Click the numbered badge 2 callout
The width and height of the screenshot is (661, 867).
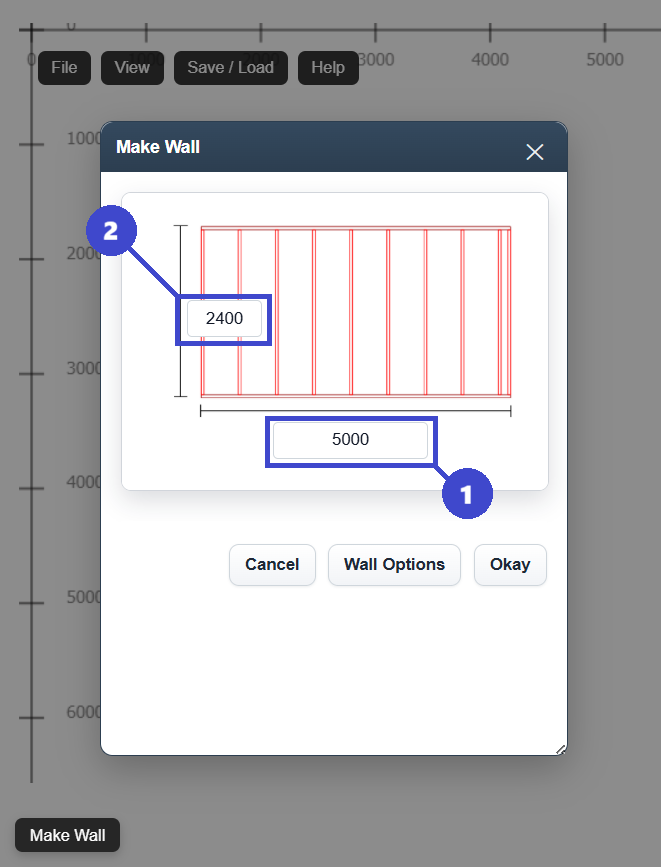click(x=111, y=232)
